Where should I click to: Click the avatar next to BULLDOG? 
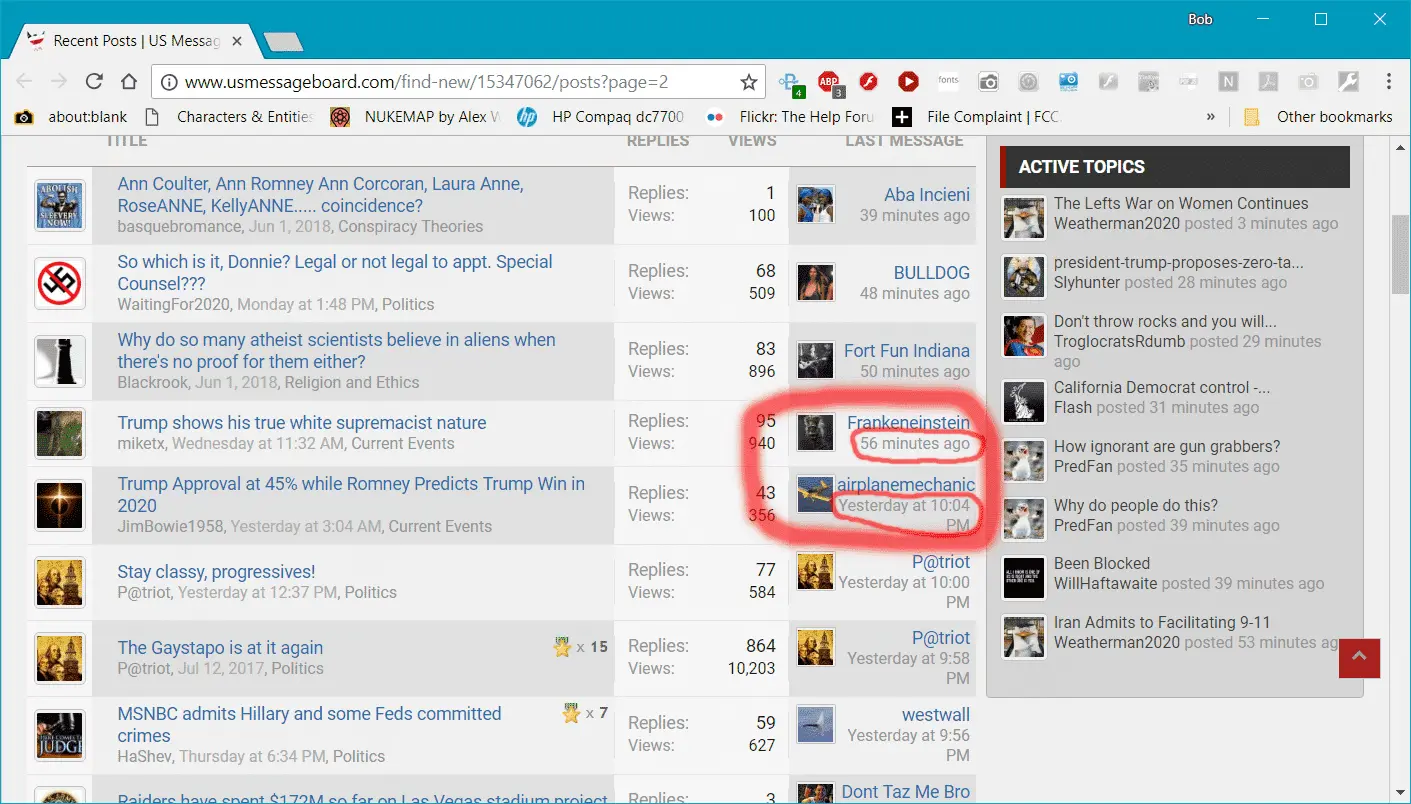816,282
